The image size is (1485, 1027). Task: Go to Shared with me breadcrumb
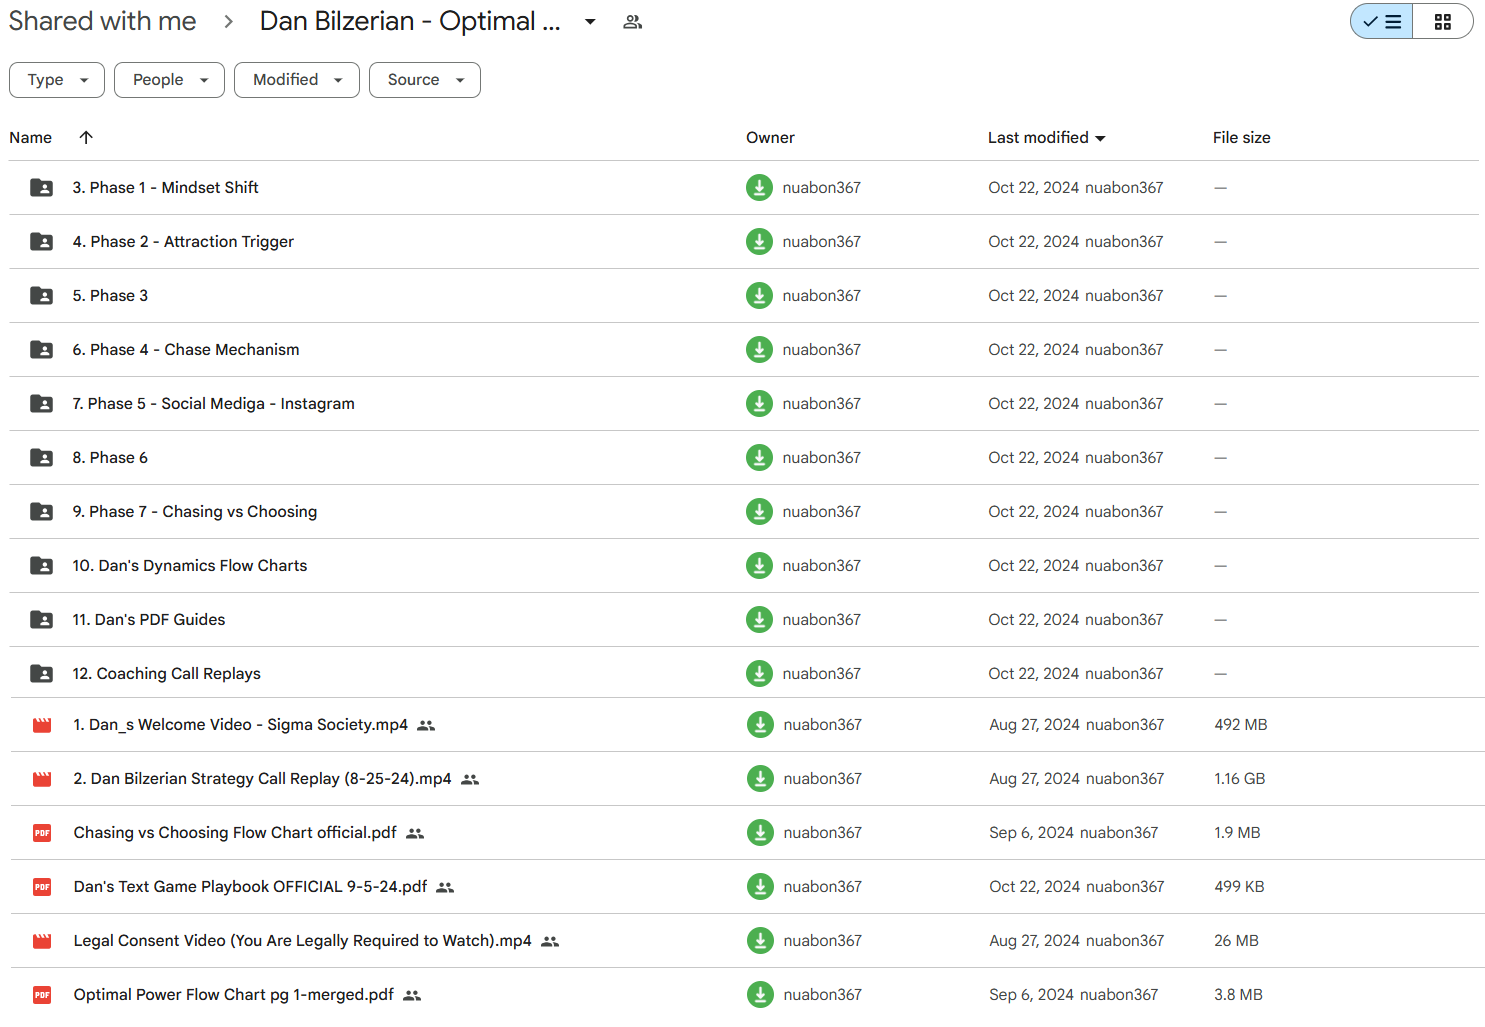click(102, 21)
